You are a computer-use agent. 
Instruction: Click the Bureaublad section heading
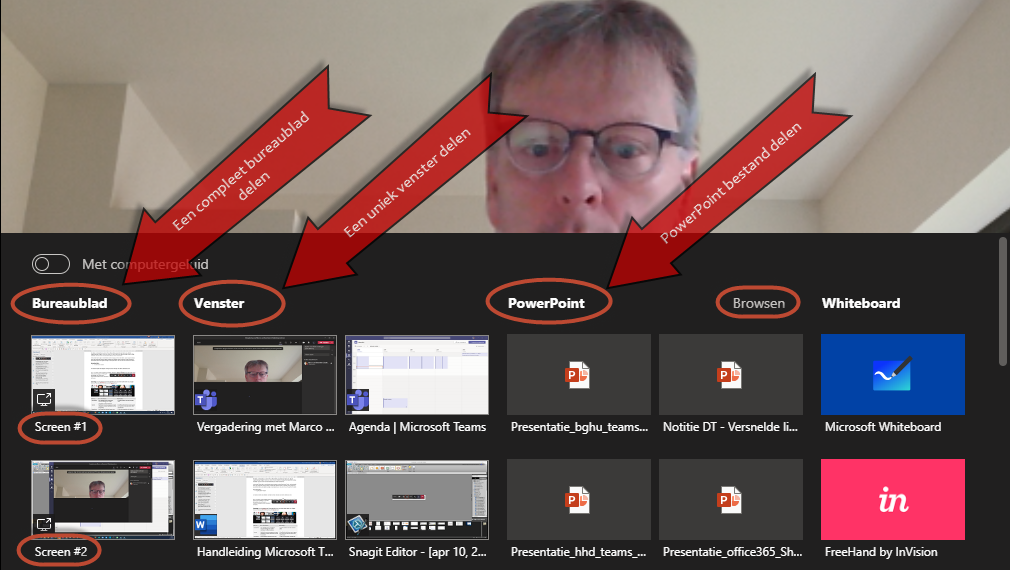tap(69, 303)
